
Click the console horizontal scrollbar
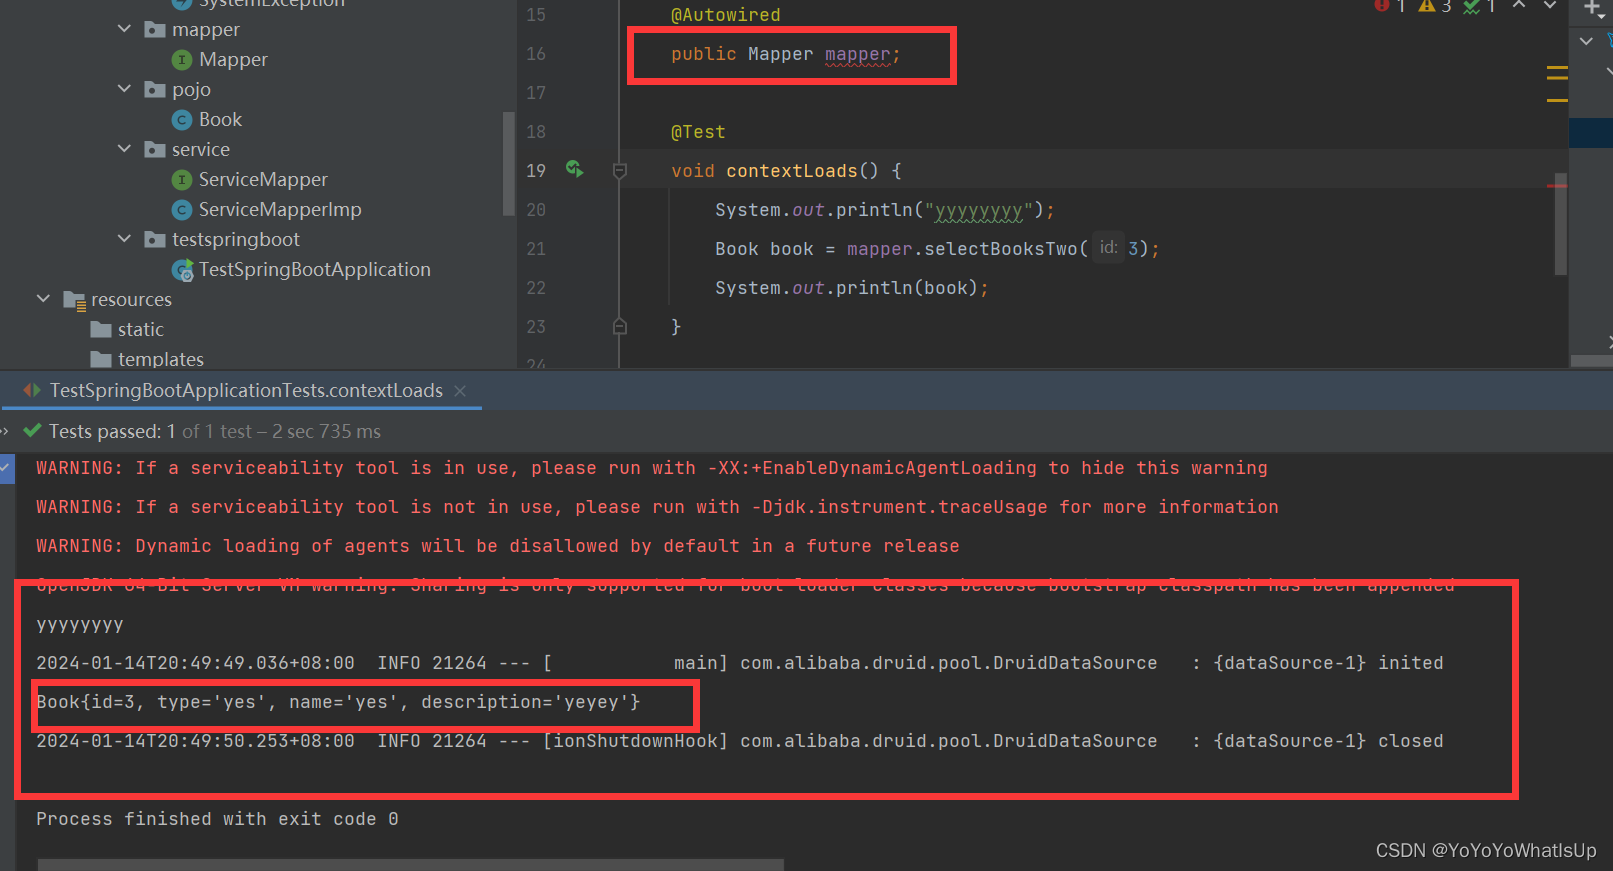[x=411, y=864]
